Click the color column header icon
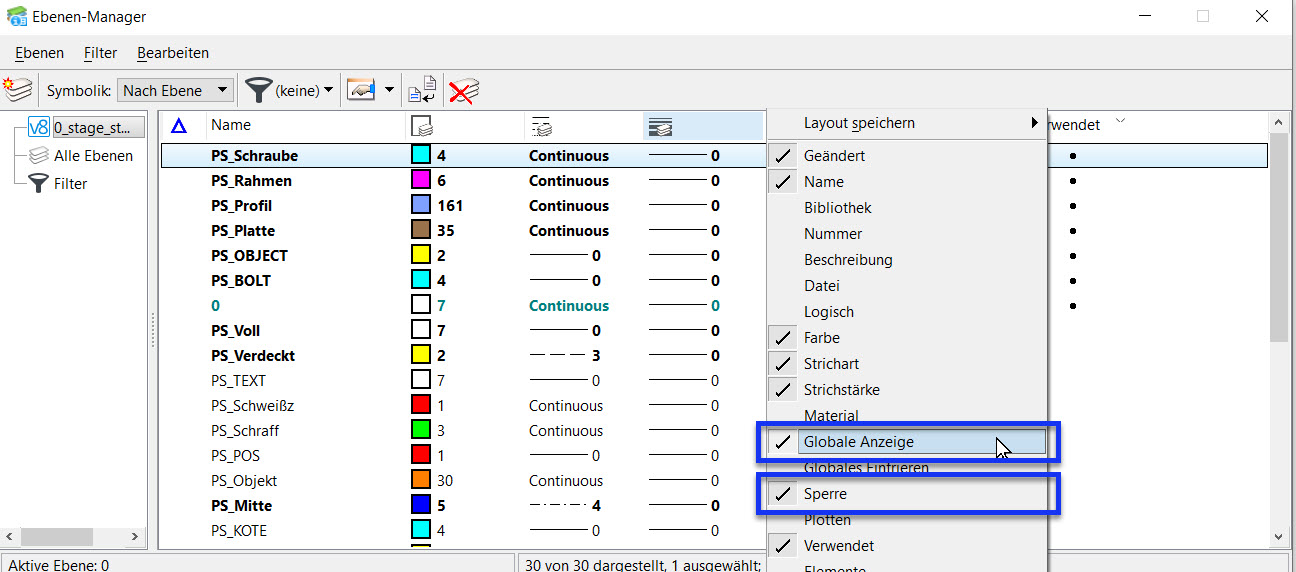Screen dimensions: 1296x572 pyautogui.click(x=422, y=126)
